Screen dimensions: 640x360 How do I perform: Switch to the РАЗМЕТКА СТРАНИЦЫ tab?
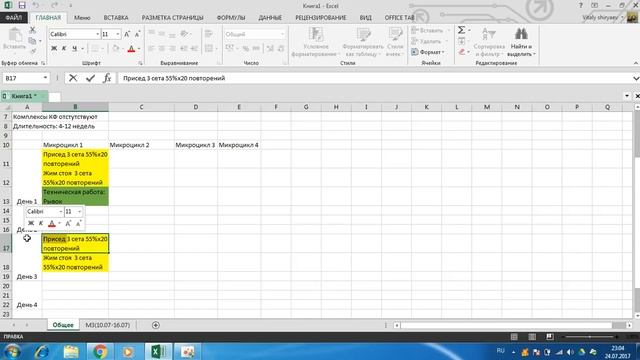coord(172,18)
